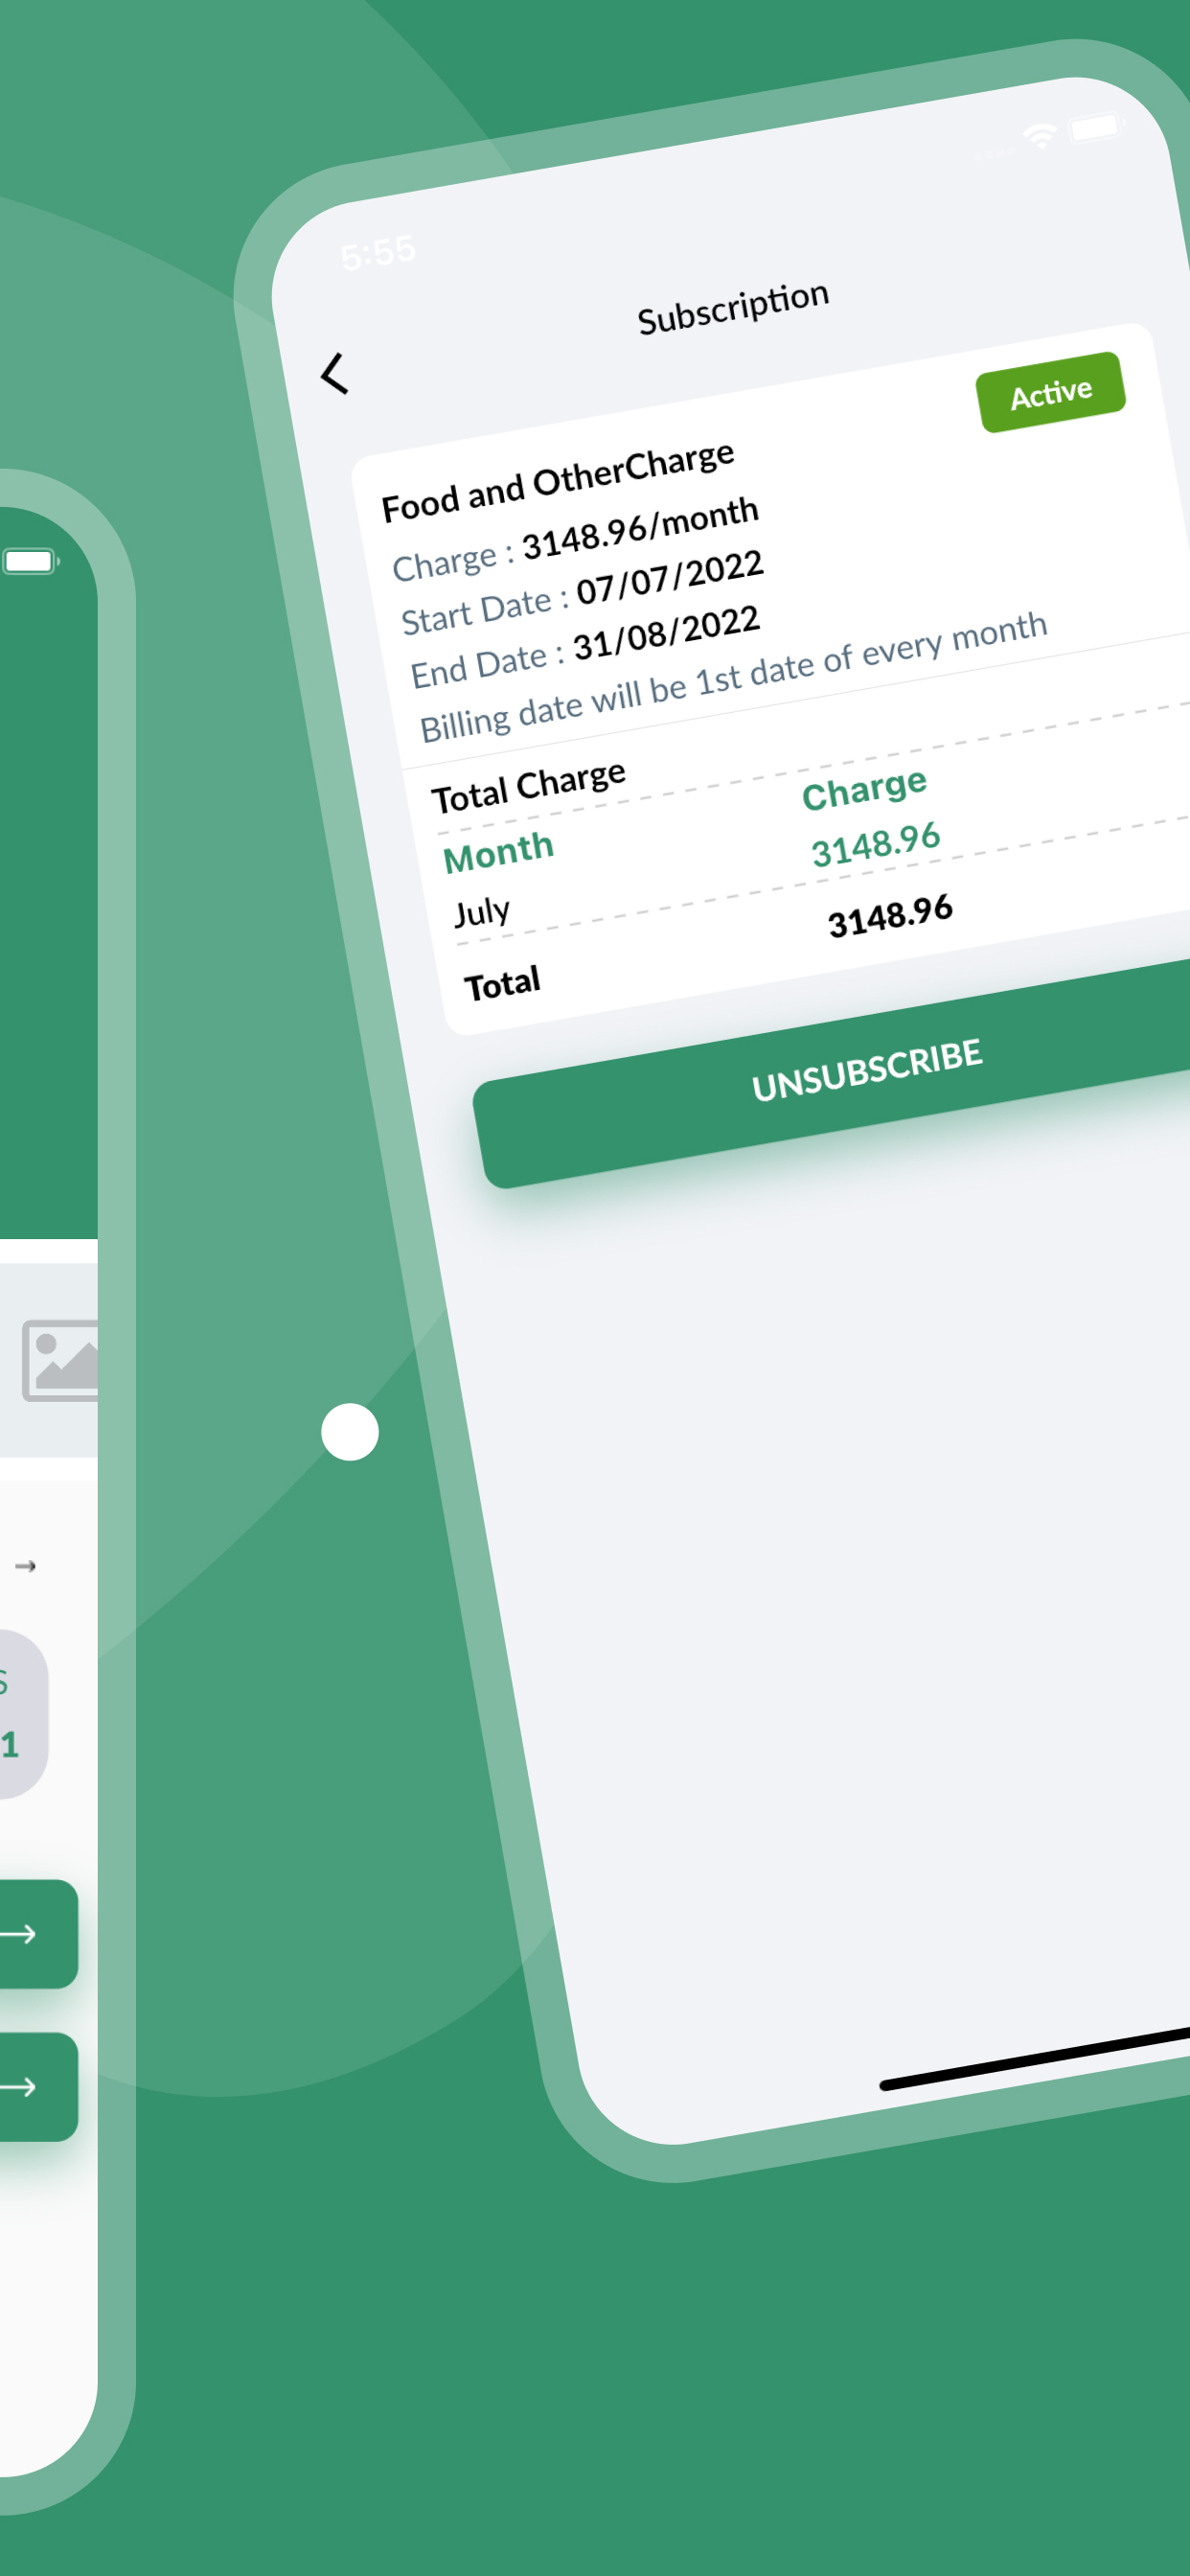Click the battery icon on tilted phone

coord(1096,127)
